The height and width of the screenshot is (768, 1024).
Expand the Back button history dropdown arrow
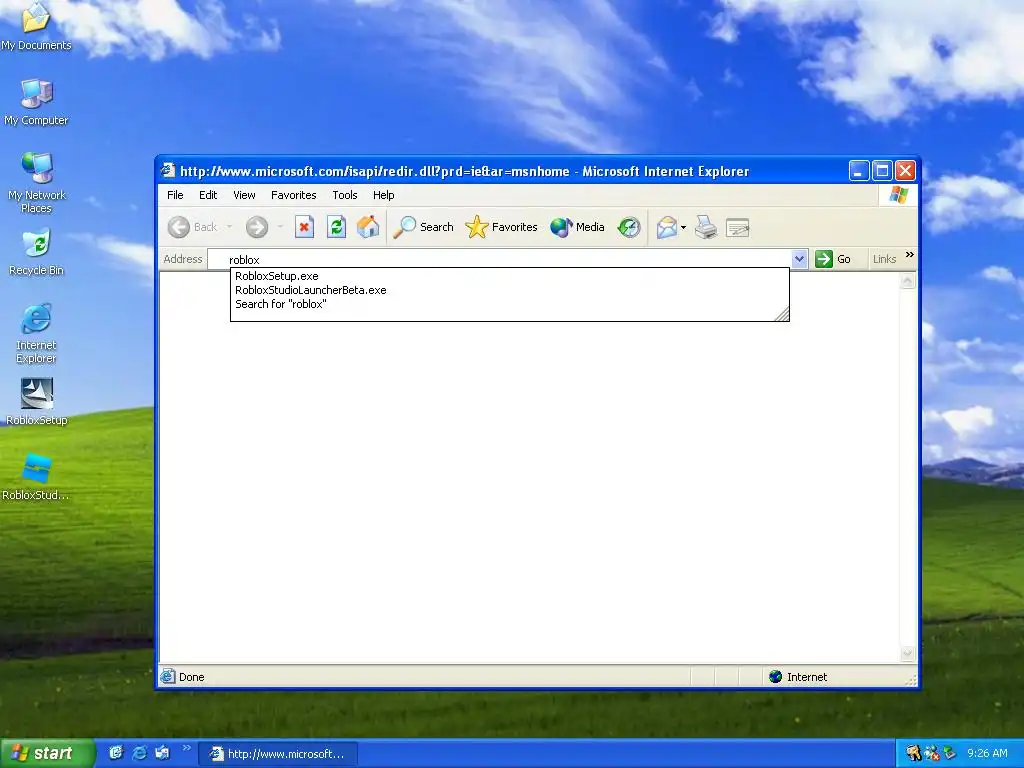pos(229,227)
